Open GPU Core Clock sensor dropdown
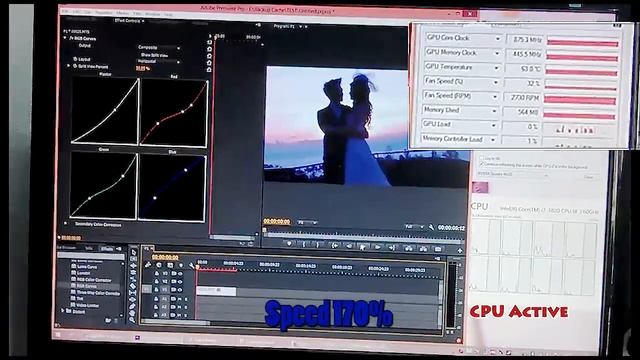Image resolution: width=640 pixels, height=360 pixels. coord(498,39)
